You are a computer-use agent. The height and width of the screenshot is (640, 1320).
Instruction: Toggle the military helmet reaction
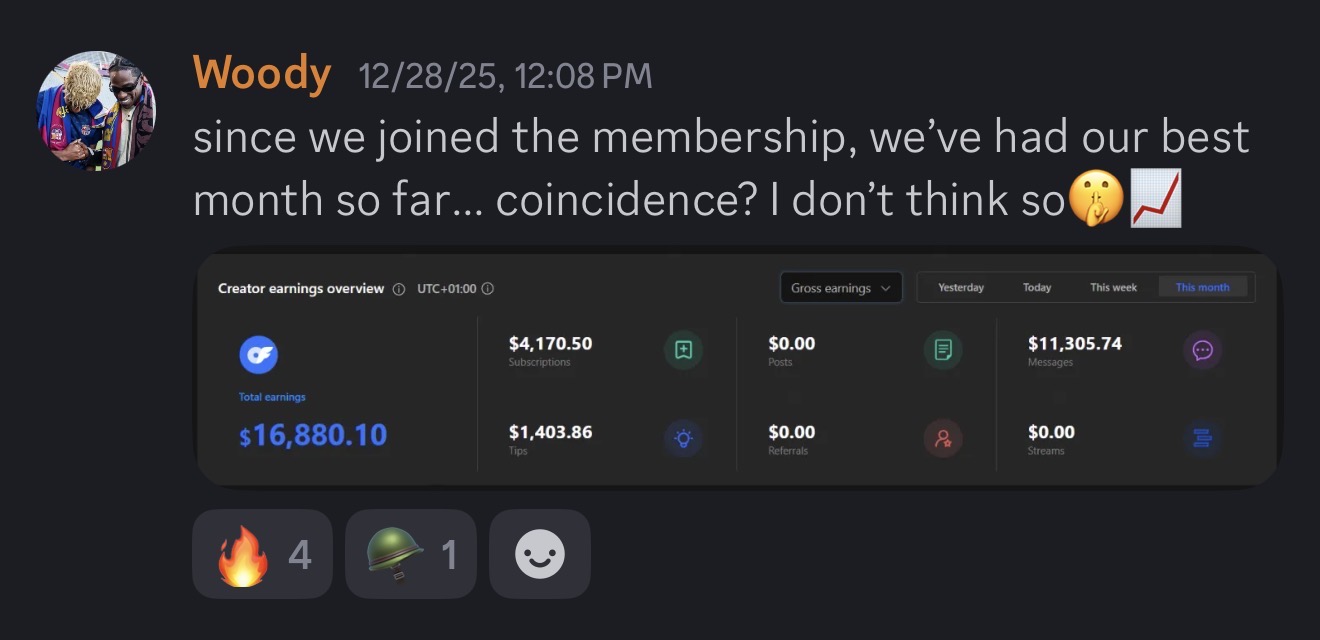410,554
